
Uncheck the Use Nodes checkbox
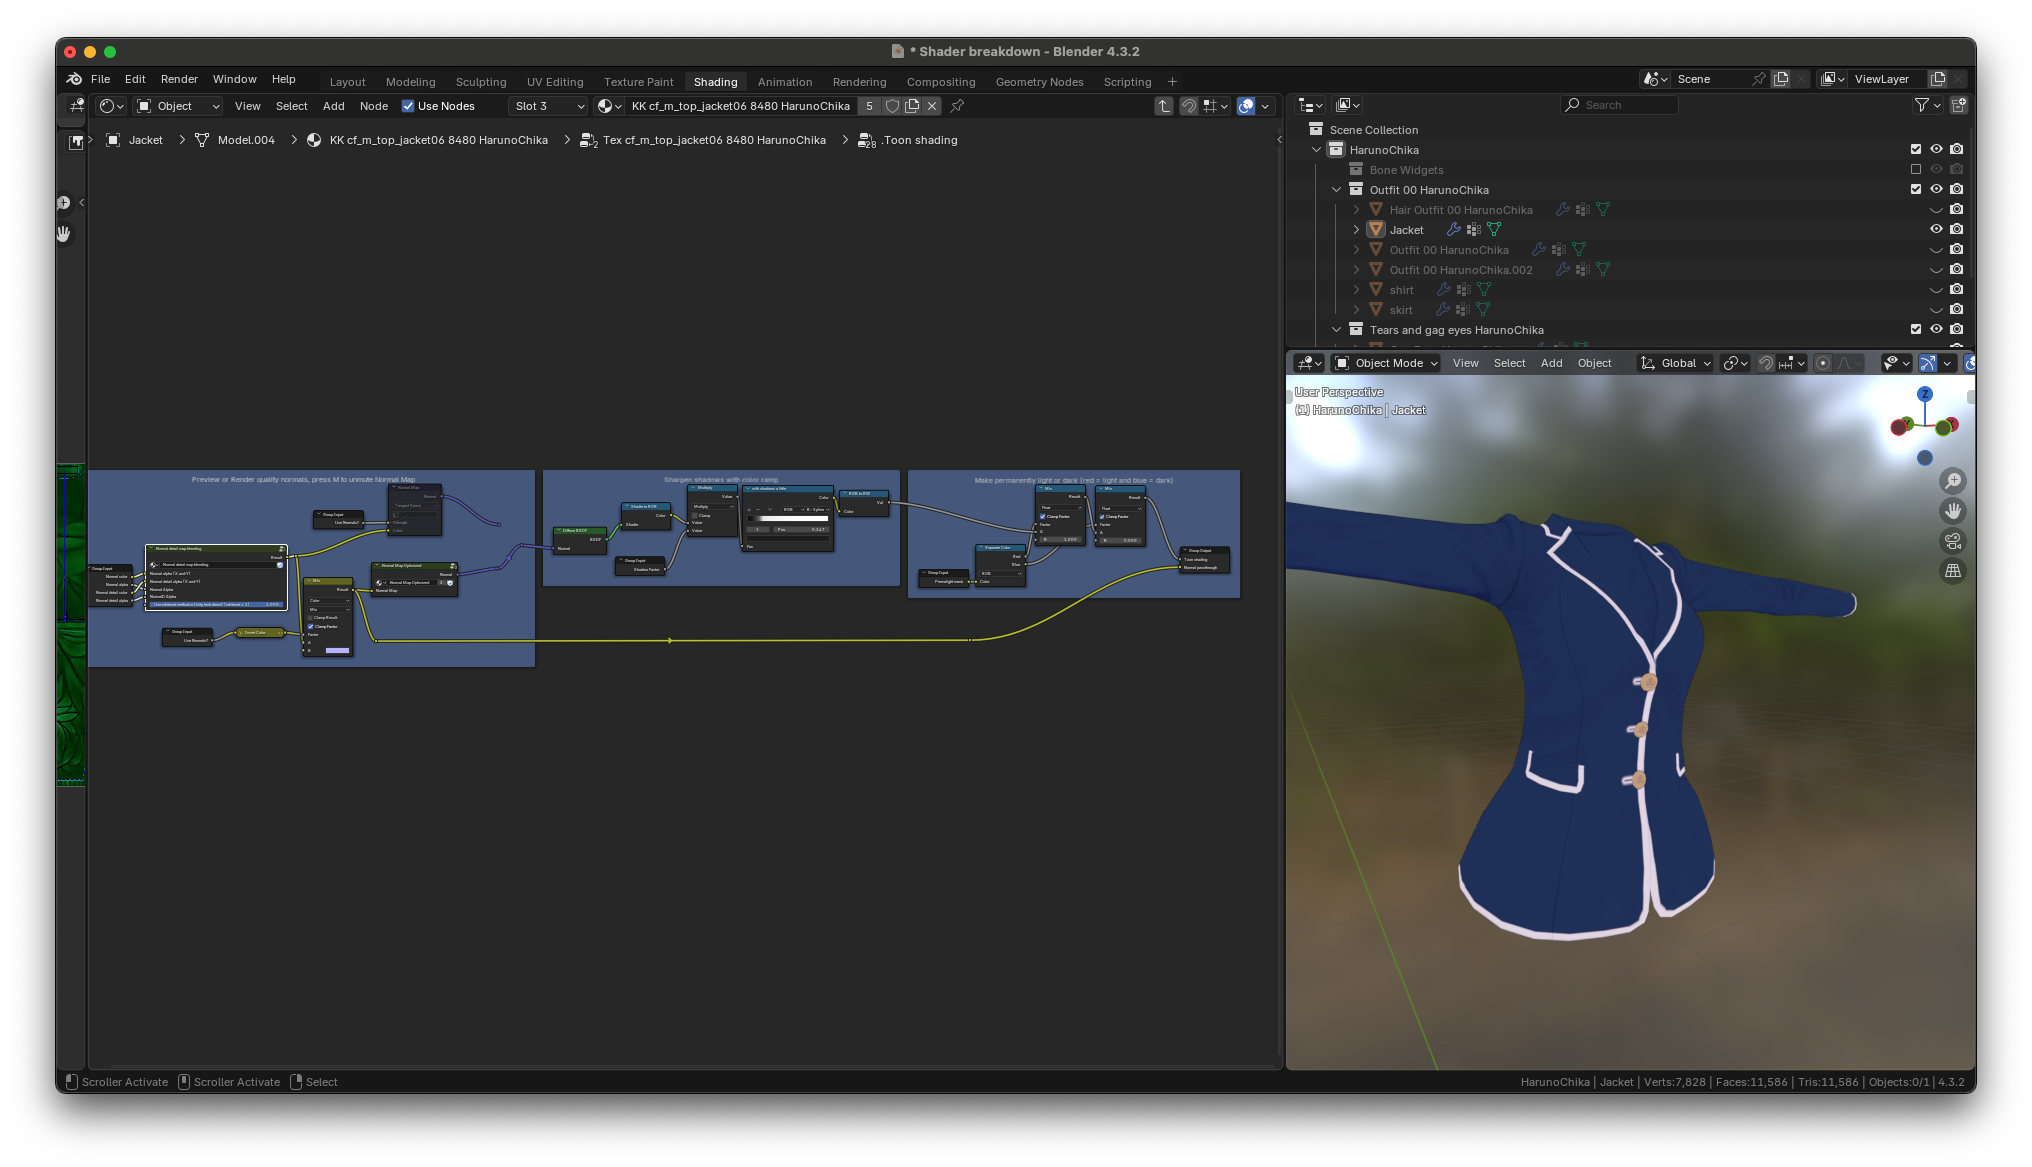(x=408, y=106)
